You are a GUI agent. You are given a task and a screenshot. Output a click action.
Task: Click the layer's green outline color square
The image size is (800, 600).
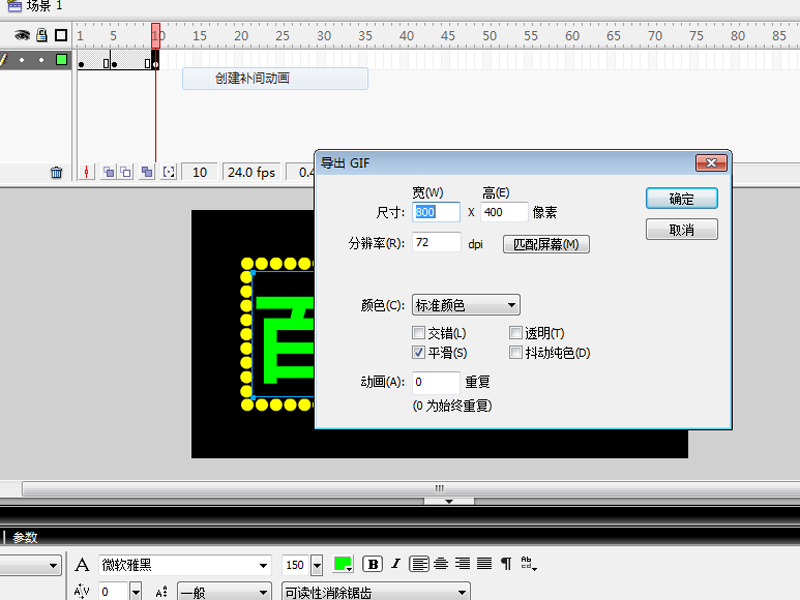coord(61,60)
